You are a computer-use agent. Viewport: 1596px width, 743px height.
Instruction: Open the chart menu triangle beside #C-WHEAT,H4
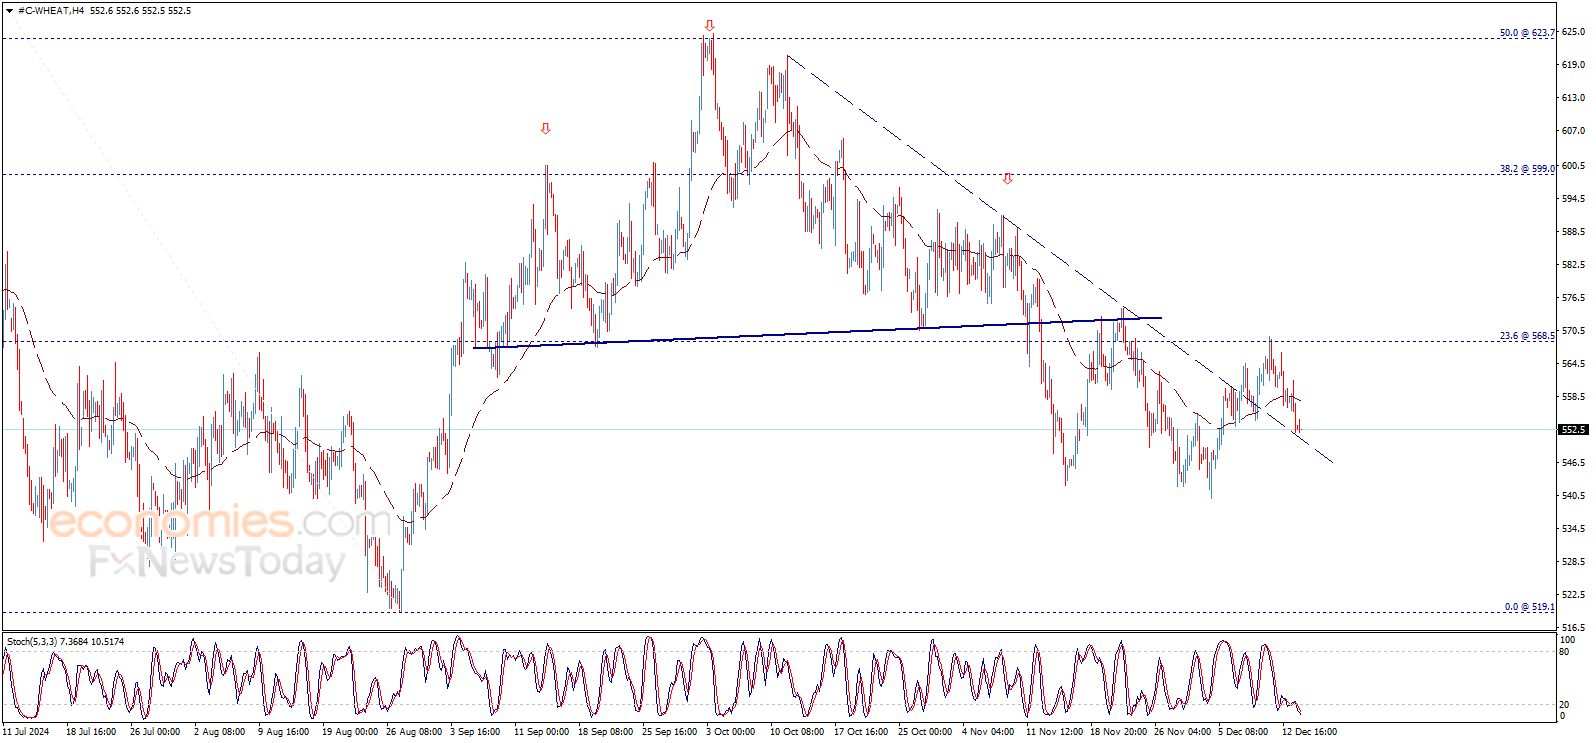(x=9, y=11)
